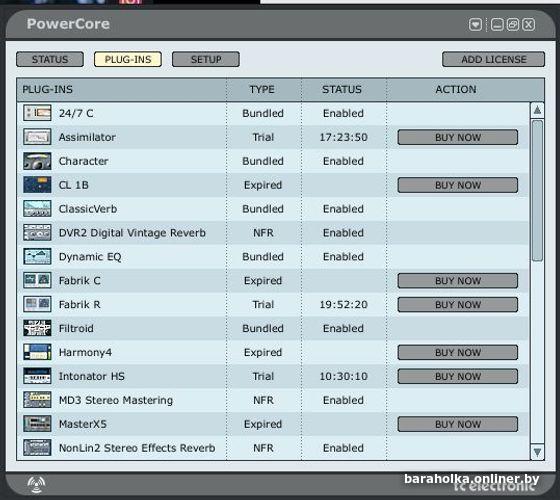Viewport: 560px width, 500px height.
Task: Click BUY NOW for Fabrik C
Action: (458, 281)
